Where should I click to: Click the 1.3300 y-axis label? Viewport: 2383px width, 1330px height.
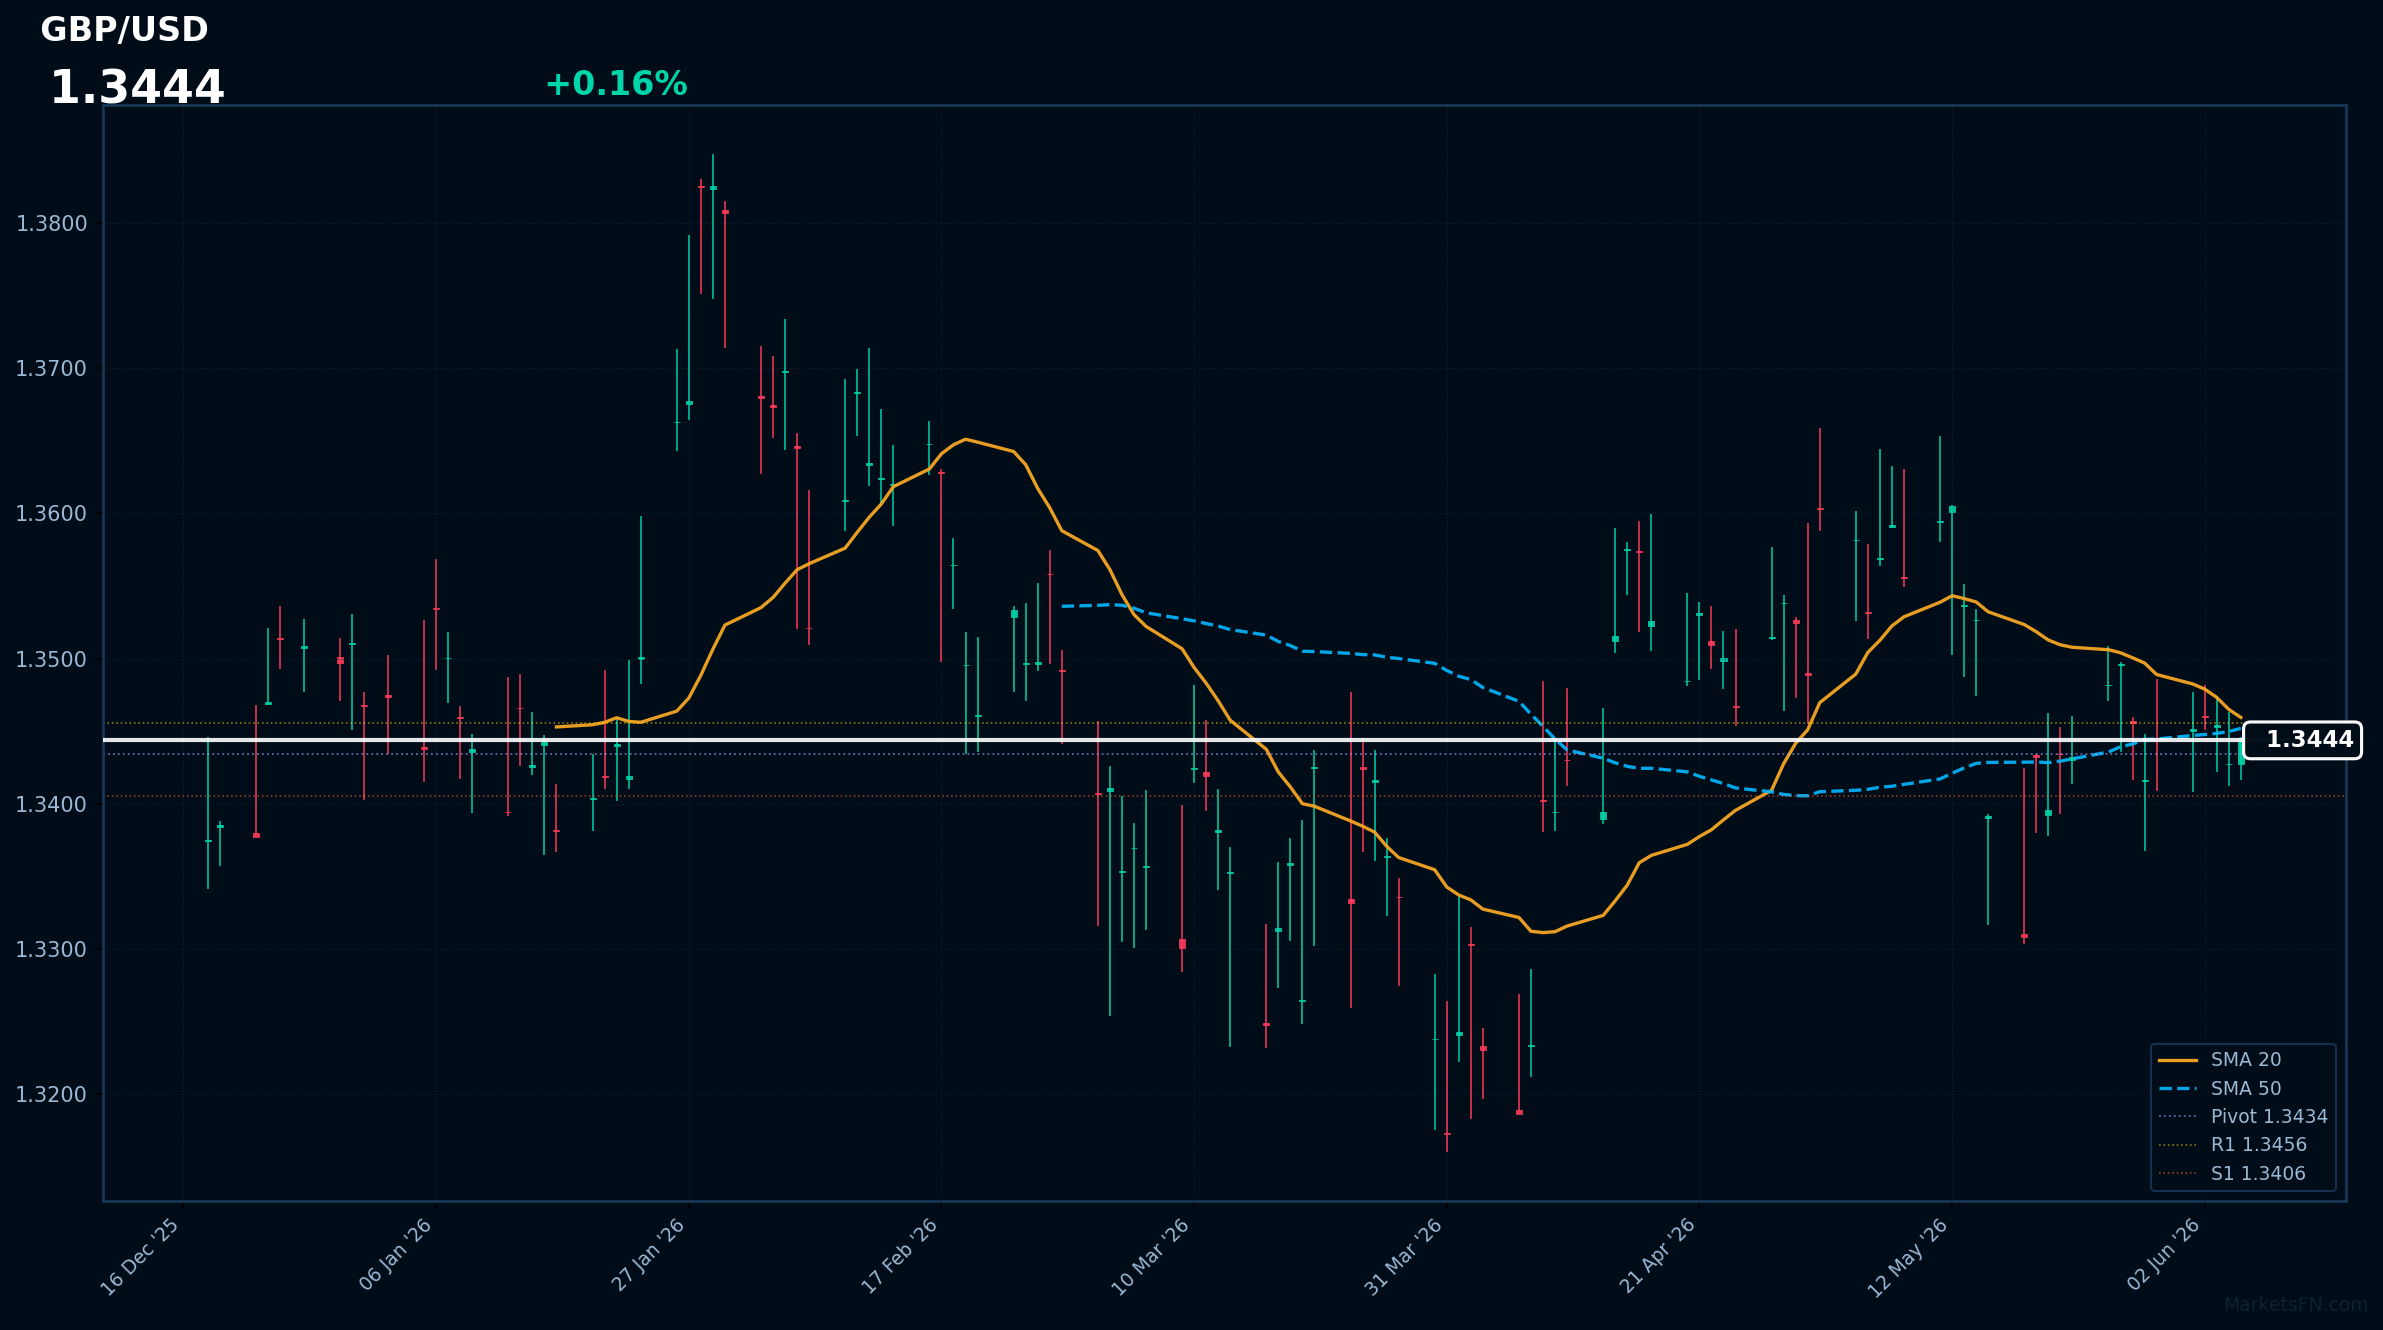[52, 949]
